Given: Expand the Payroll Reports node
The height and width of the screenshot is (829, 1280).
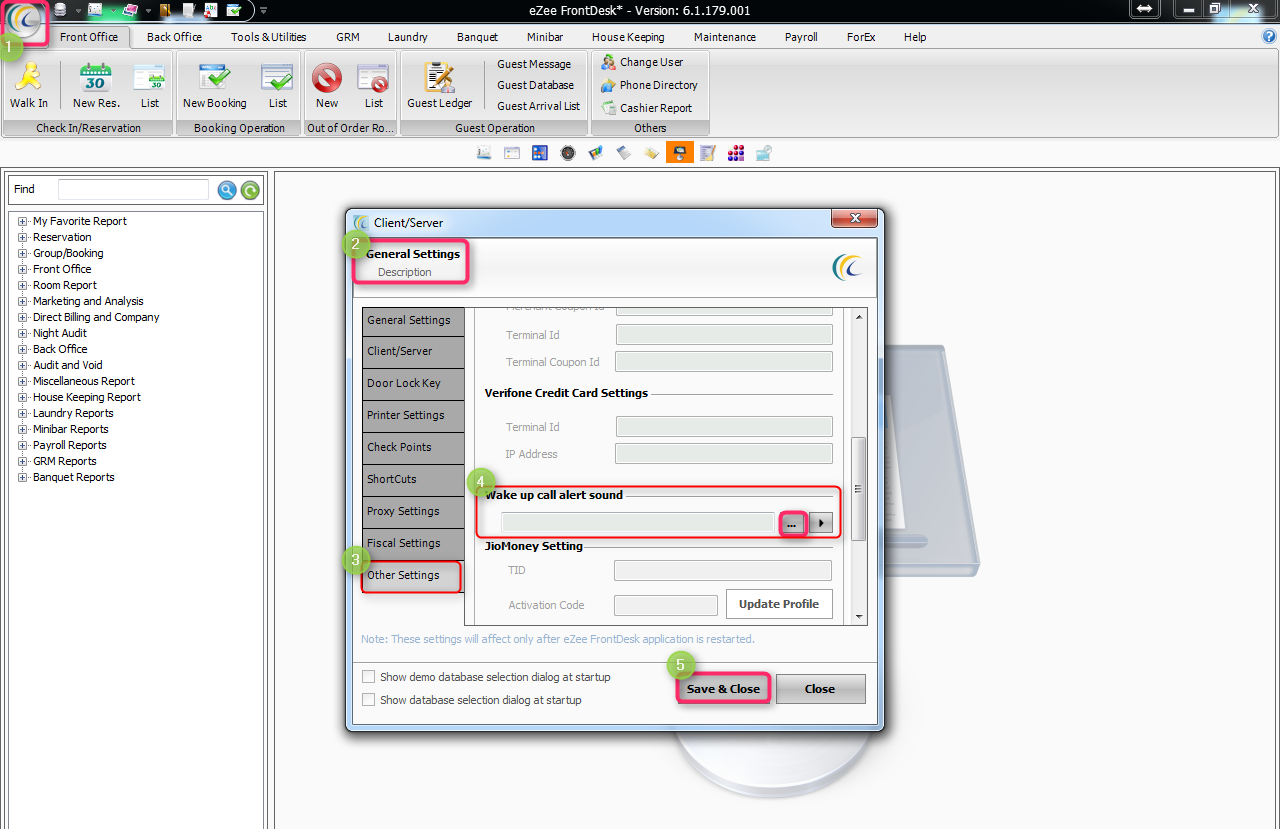Looking at the screenshot, I should (22, 445).
